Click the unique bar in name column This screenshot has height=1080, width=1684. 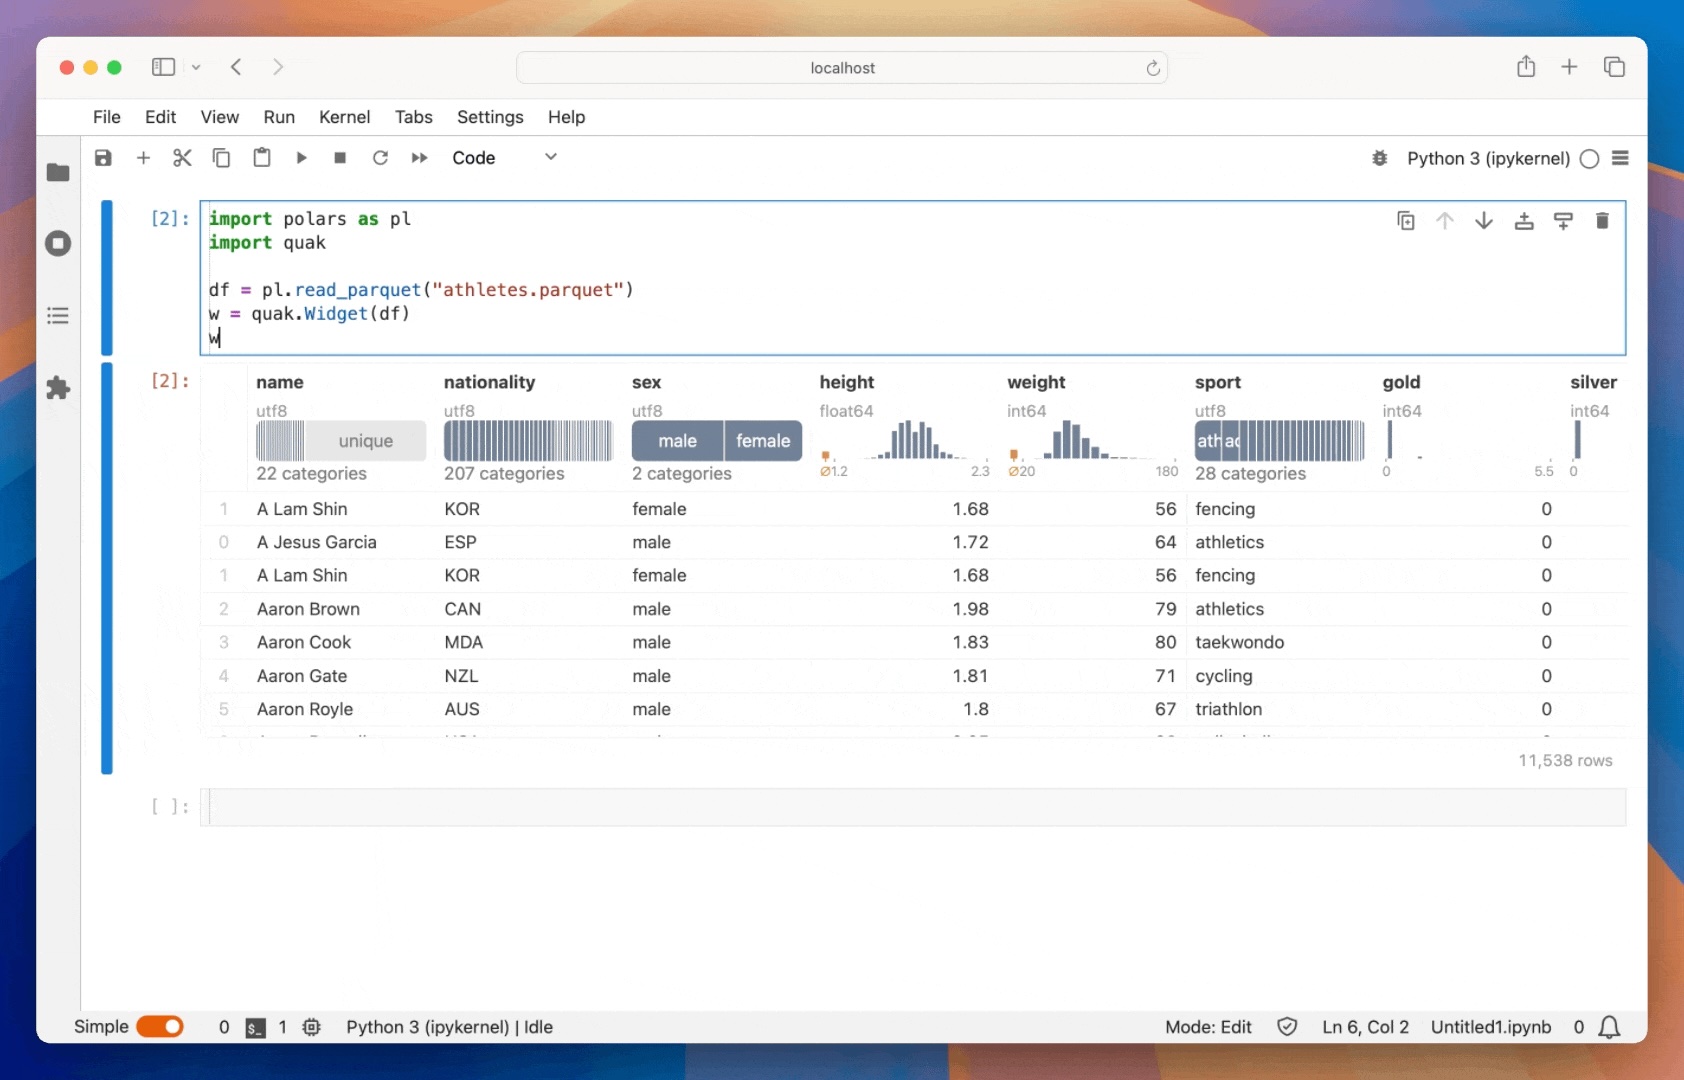point(365,441)
